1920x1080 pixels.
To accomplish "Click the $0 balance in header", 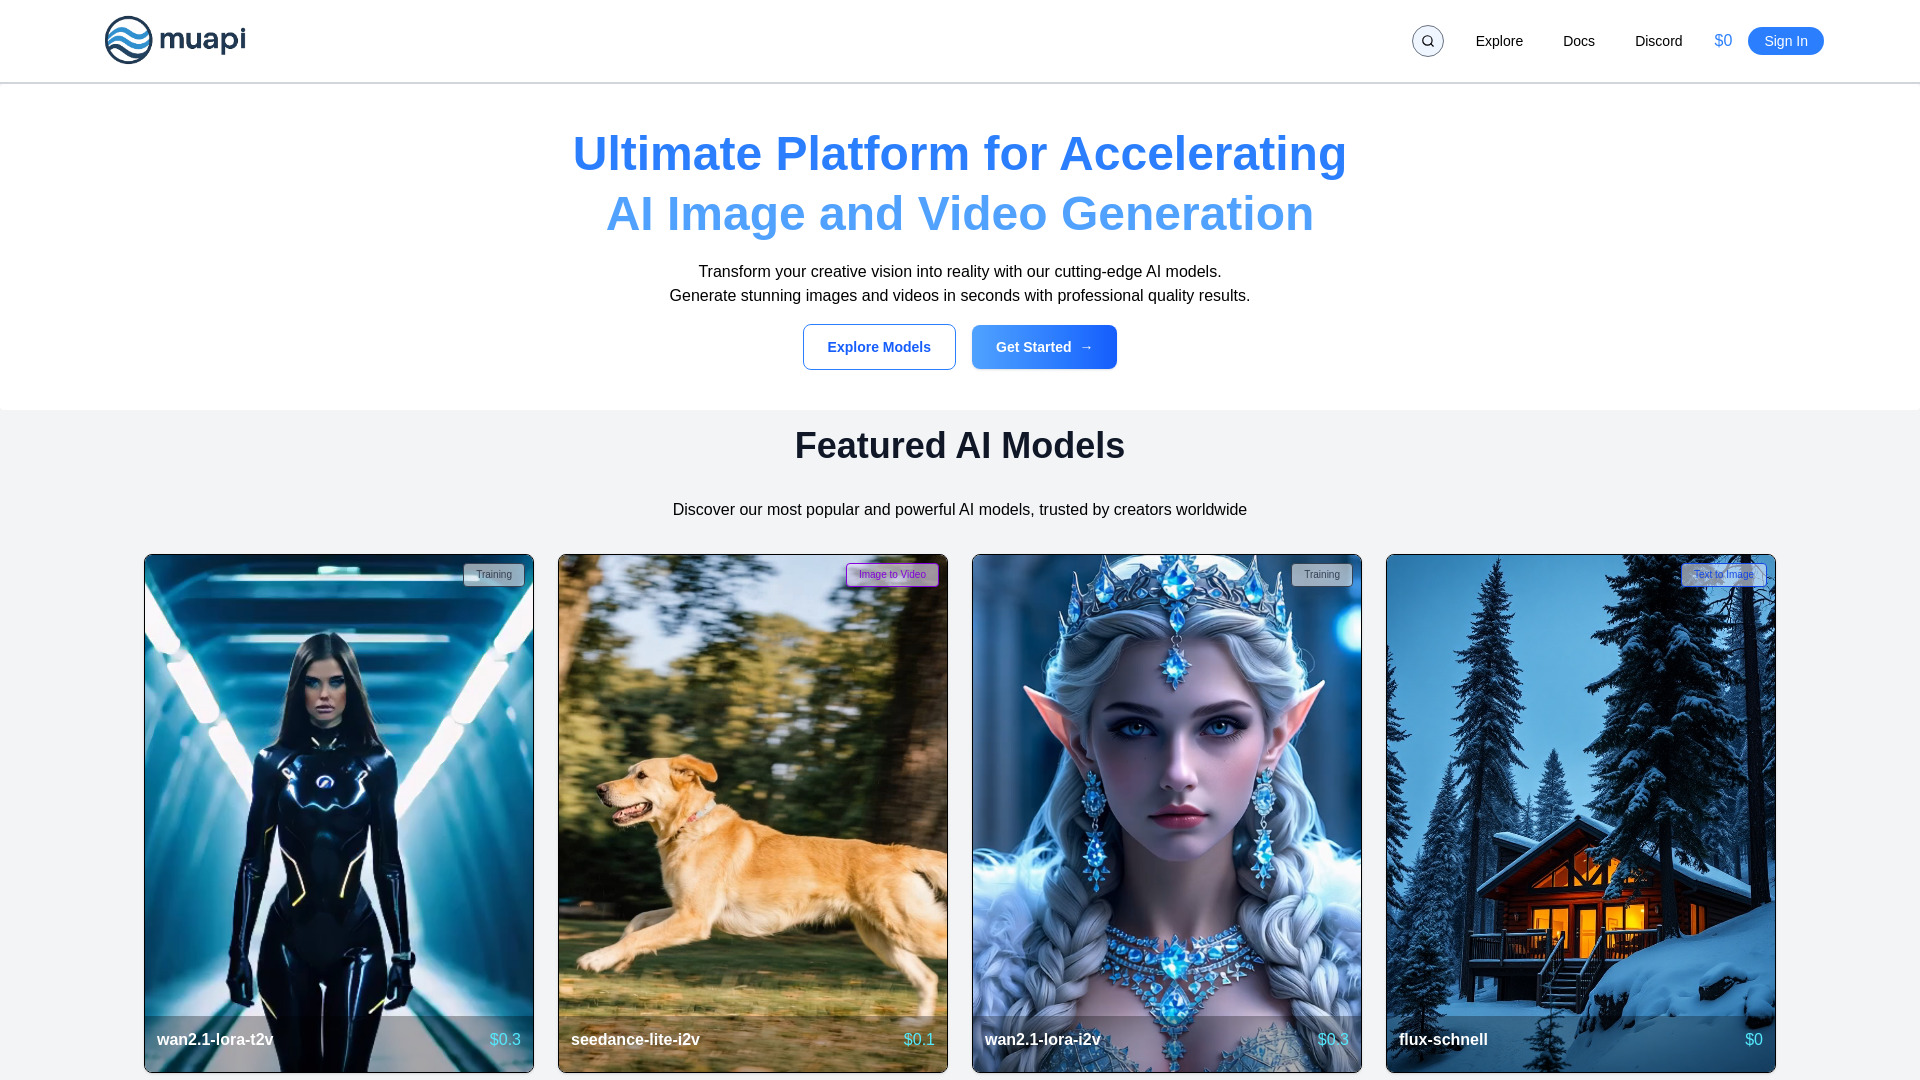I will point(1722,41).
